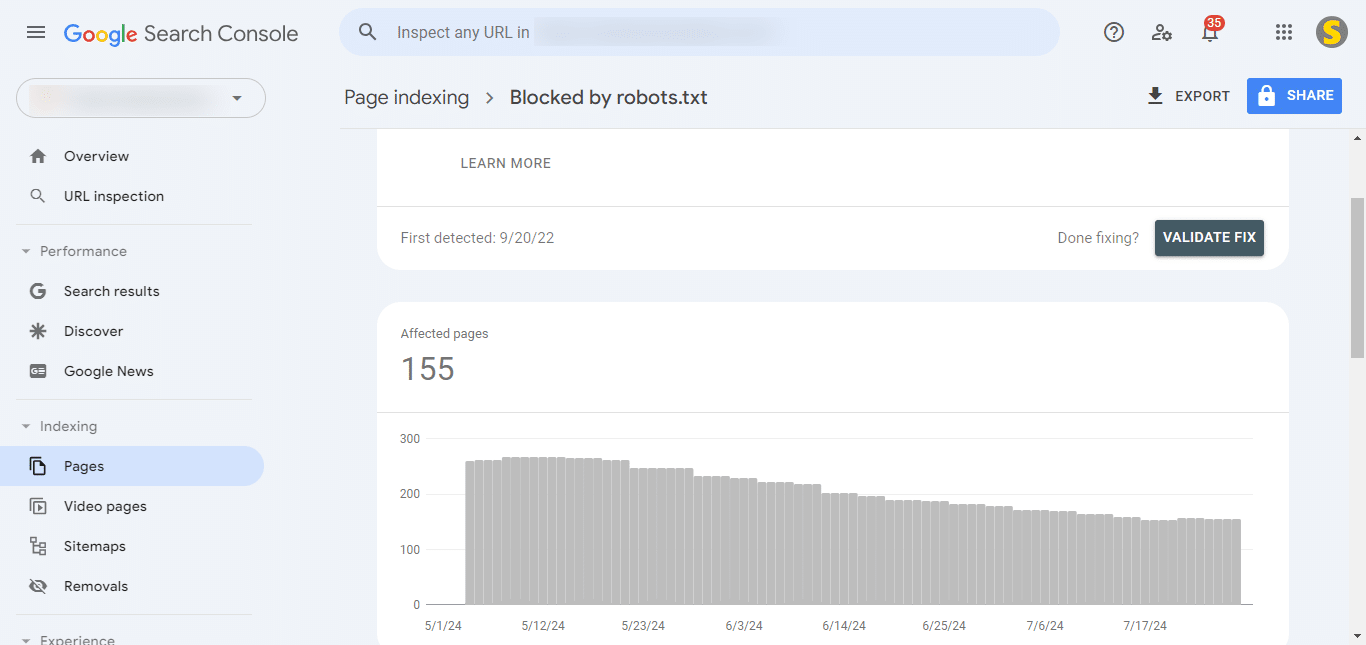
Task: Open the Discover report
Action: click(132, 331)
